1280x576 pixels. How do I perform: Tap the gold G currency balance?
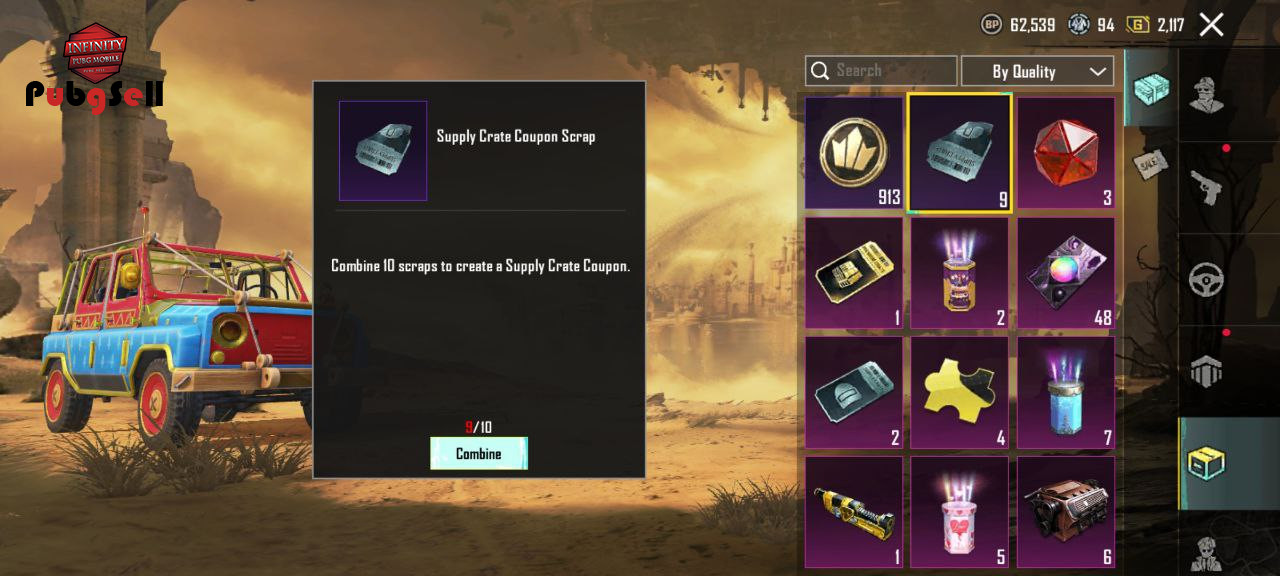point(1155,25)
